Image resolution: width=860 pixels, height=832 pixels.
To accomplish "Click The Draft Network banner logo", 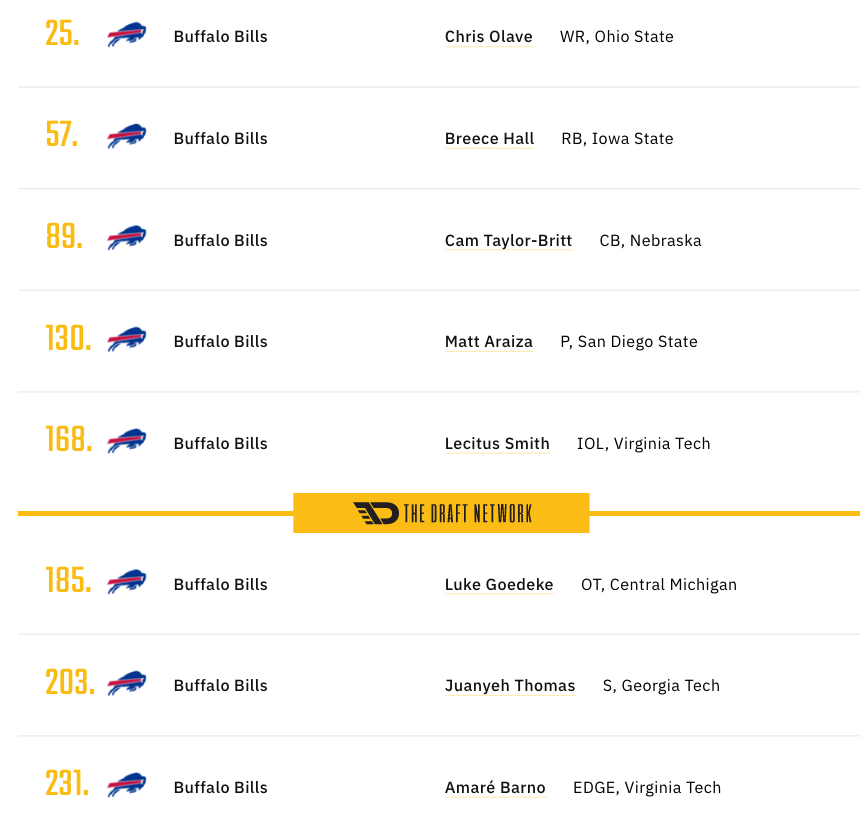I will [442, 513].
